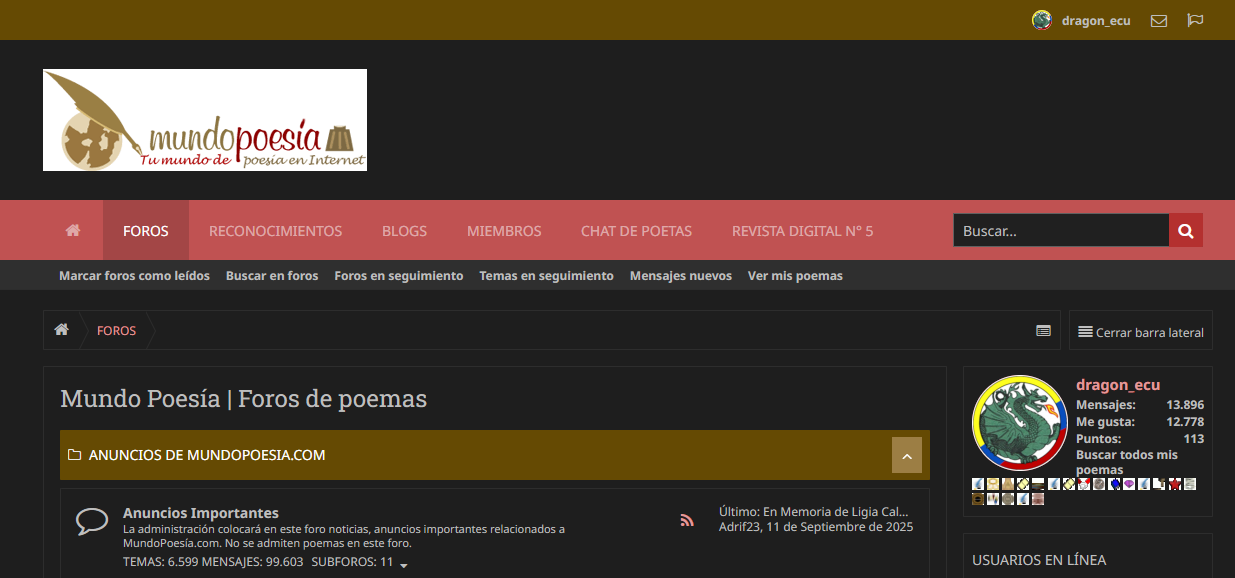Open the Reconocimientos tab

(x=275, y=231)
